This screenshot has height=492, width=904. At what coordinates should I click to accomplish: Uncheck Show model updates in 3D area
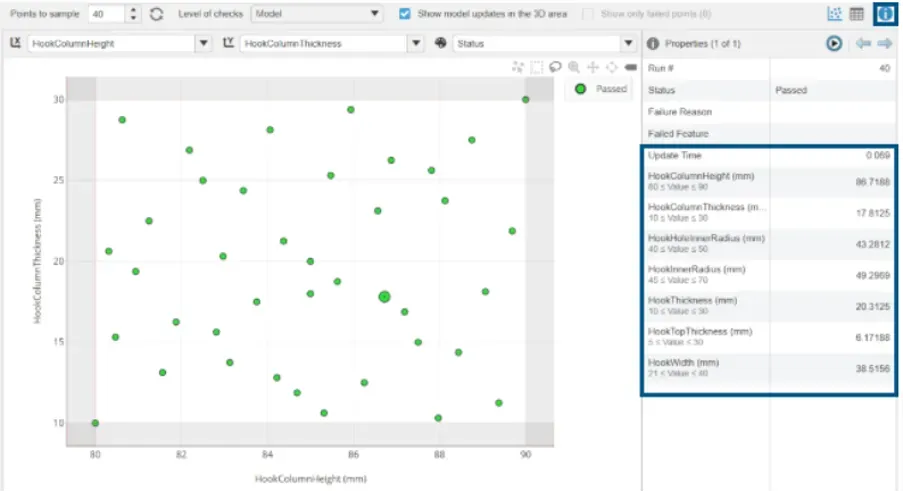pos(405,14)
